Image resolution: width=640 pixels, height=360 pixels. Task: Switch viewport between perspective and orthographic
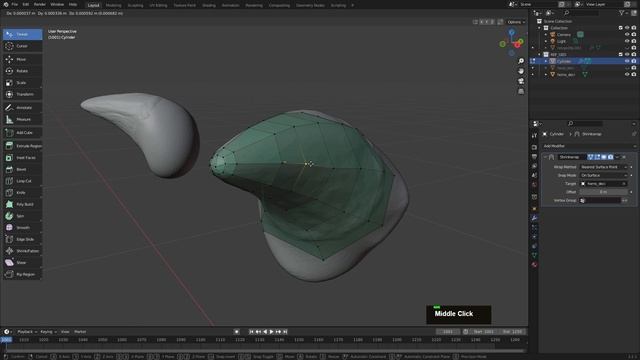click(x=521, y=91)
